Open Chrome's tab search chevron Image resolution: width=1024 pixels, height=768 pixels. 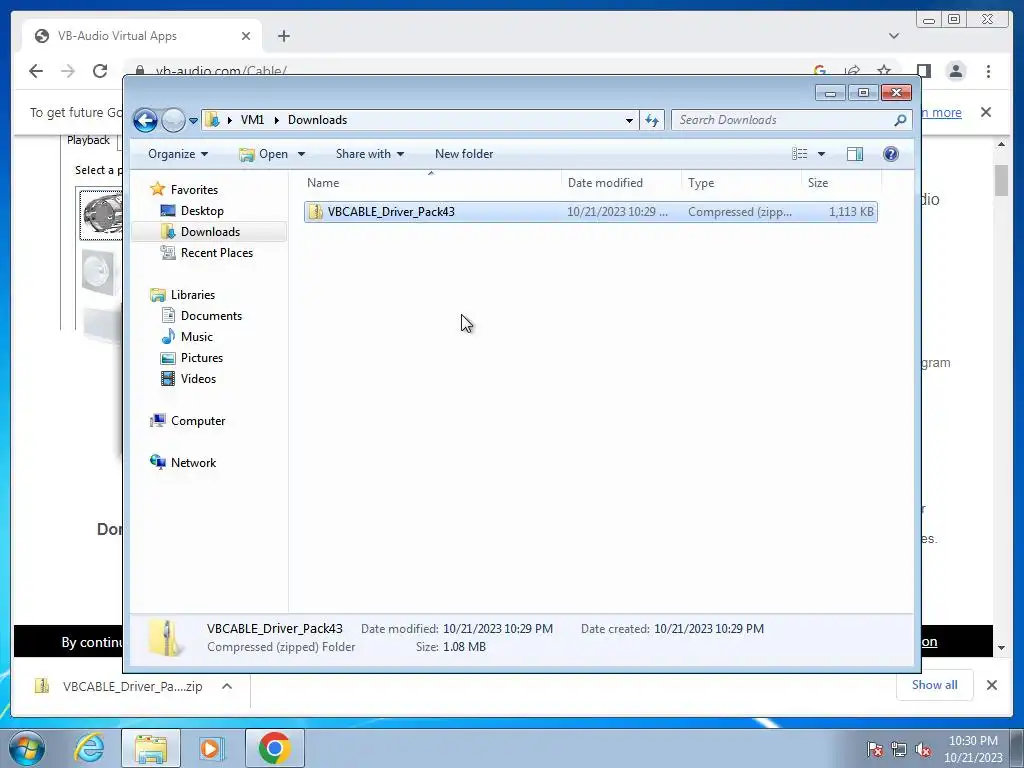894,36
